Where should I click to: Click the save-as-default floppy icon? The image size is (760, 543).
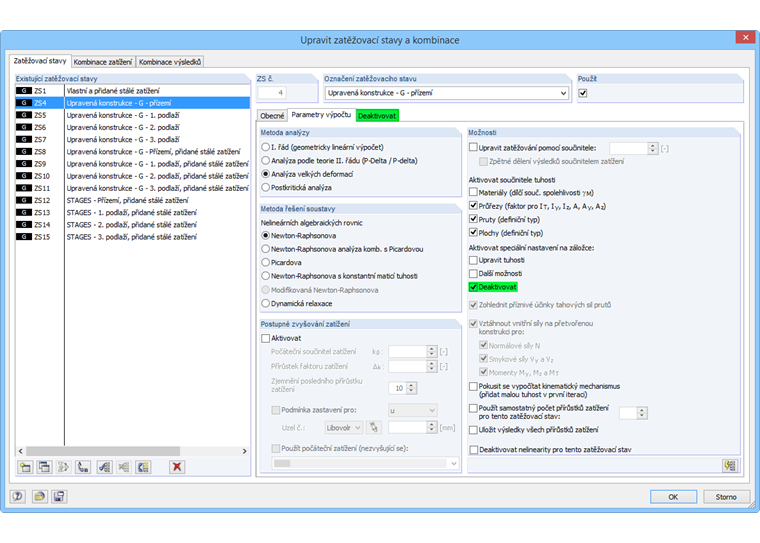(59, 496)
